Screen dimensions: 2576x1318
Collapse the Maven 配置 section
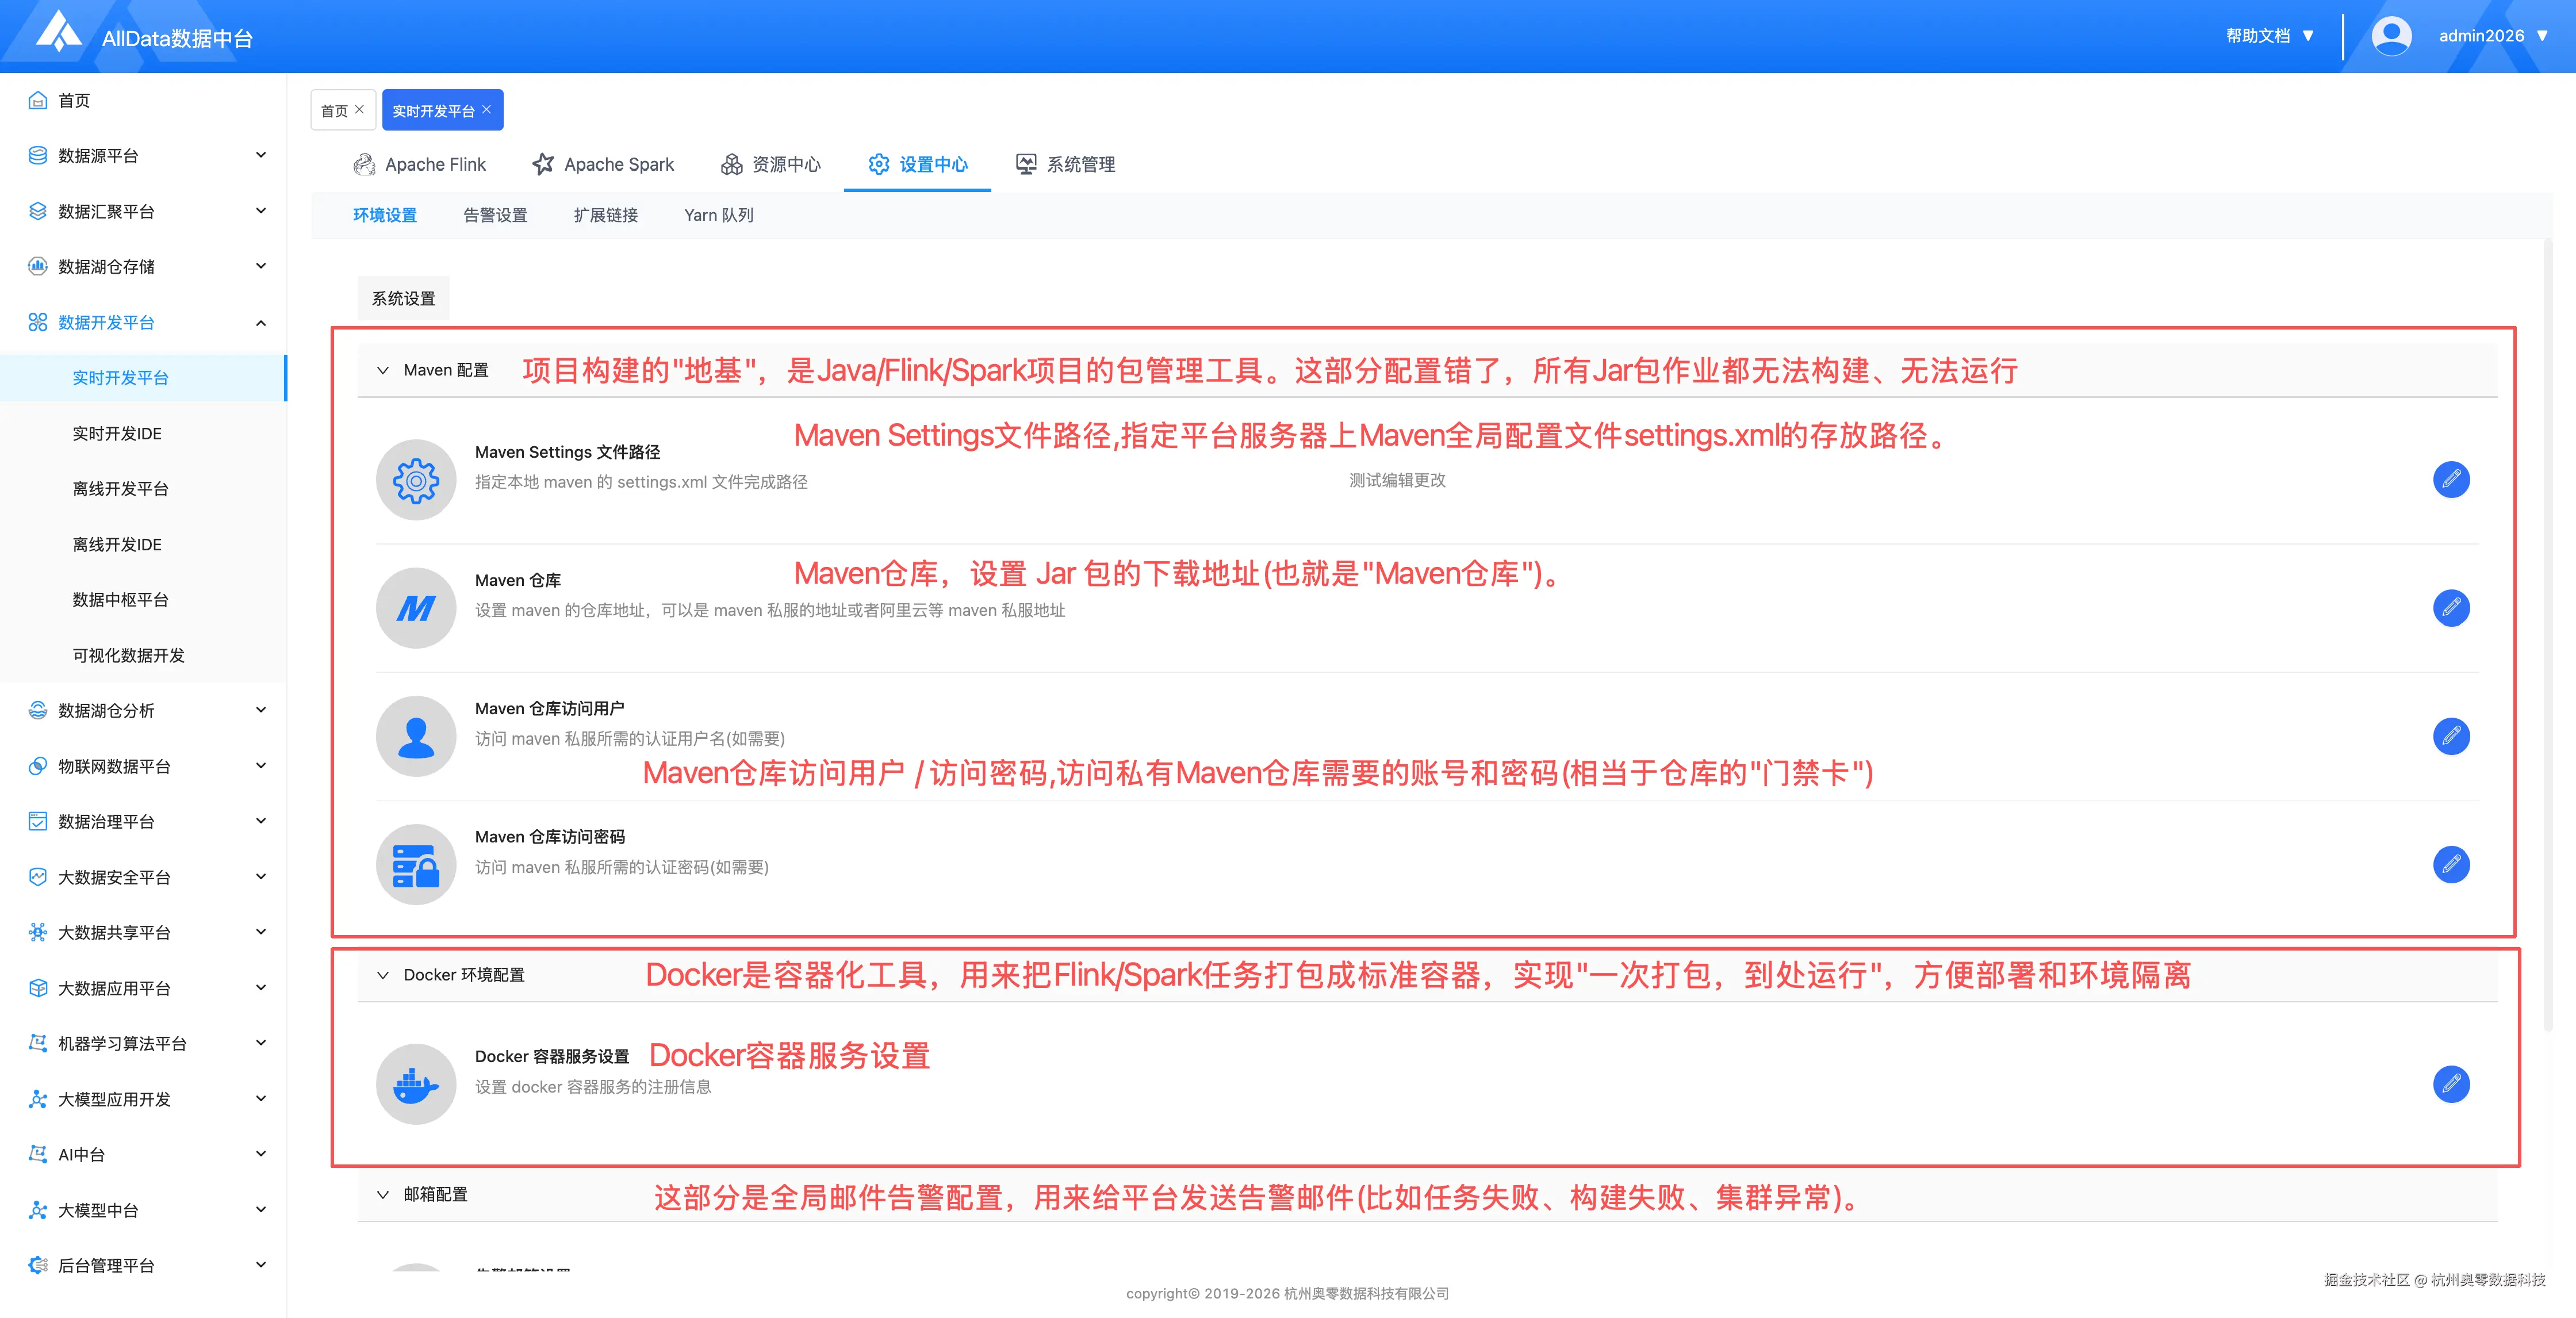click(x=383, y=370)
